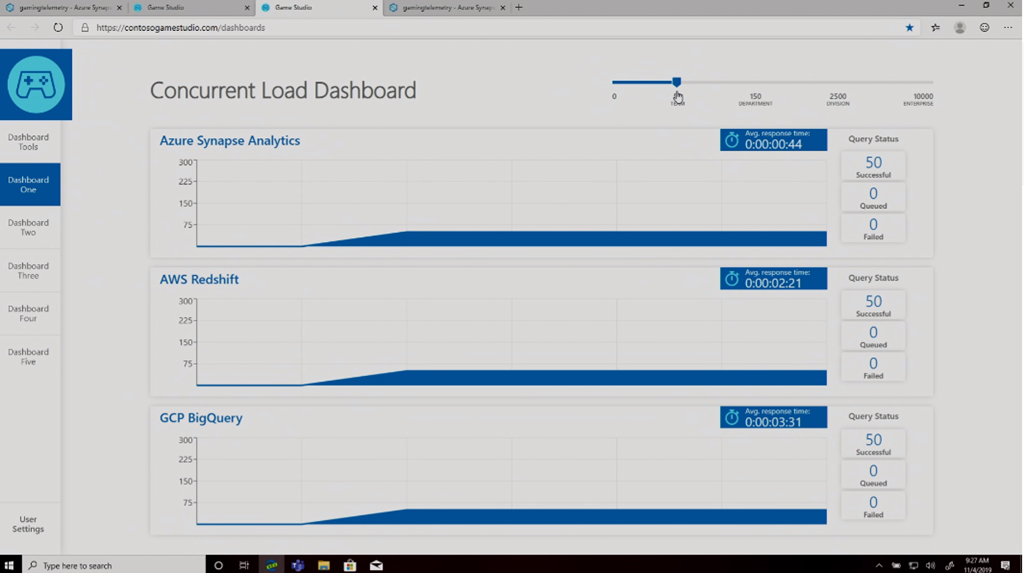Click Azure Synapse Queued count box
Viewport: 1024px width, 573px height.
pyautogui.click(x=873, y=197)
